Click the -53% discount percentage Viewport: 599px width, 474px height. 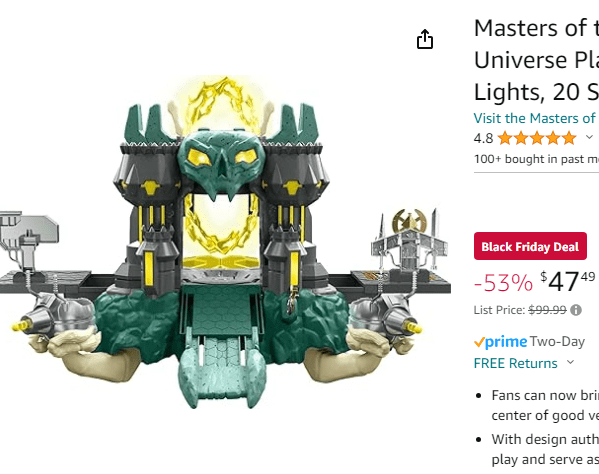coord(503,283)
